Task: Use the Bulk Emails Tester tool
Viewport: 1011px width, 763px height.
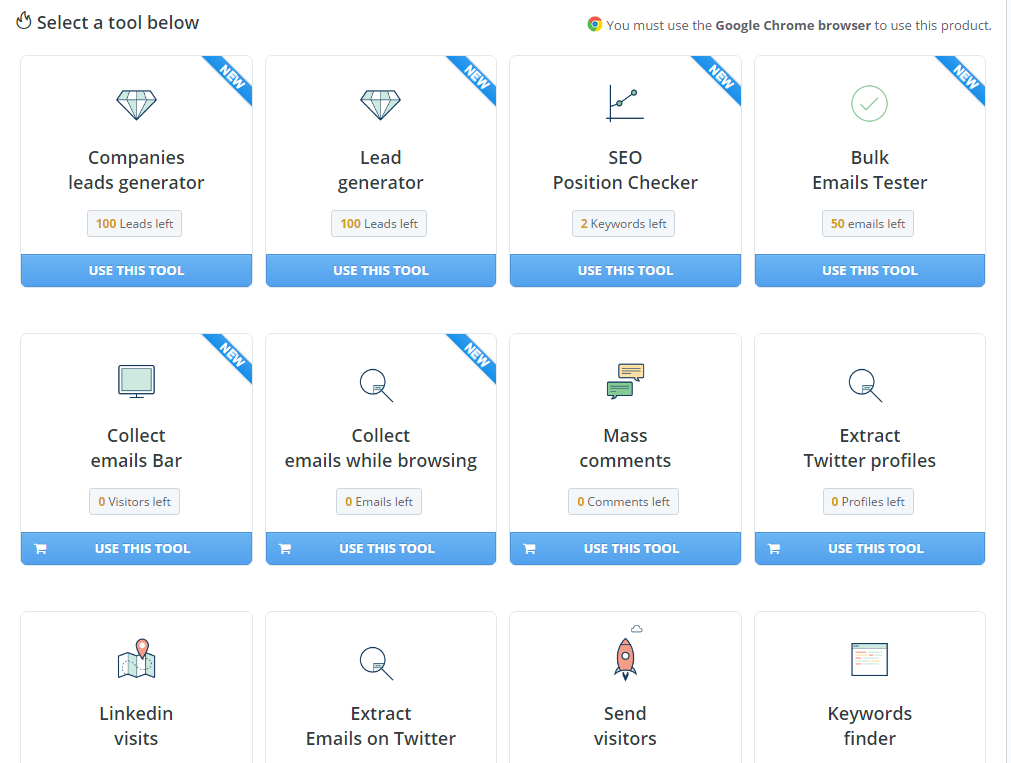Action: pyautogui.click(x=868, y=270)
